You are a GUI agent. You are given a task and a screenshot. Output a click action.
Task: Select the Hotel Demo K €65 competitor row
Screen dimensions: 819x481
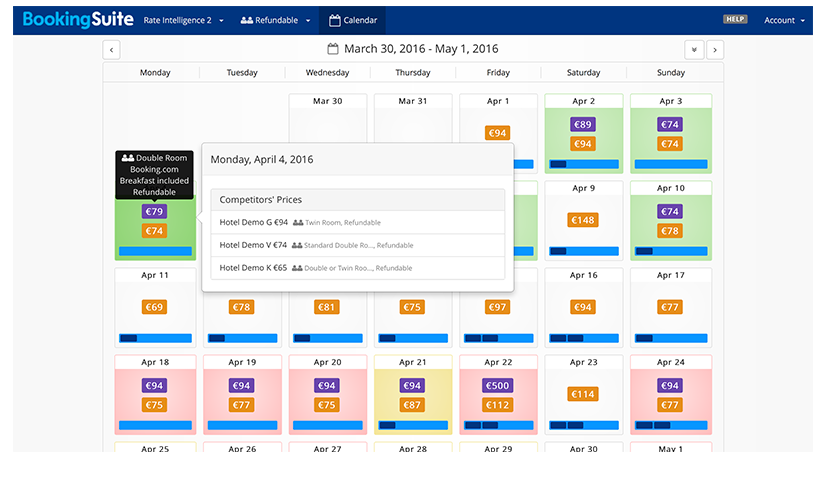coord(357,268)
